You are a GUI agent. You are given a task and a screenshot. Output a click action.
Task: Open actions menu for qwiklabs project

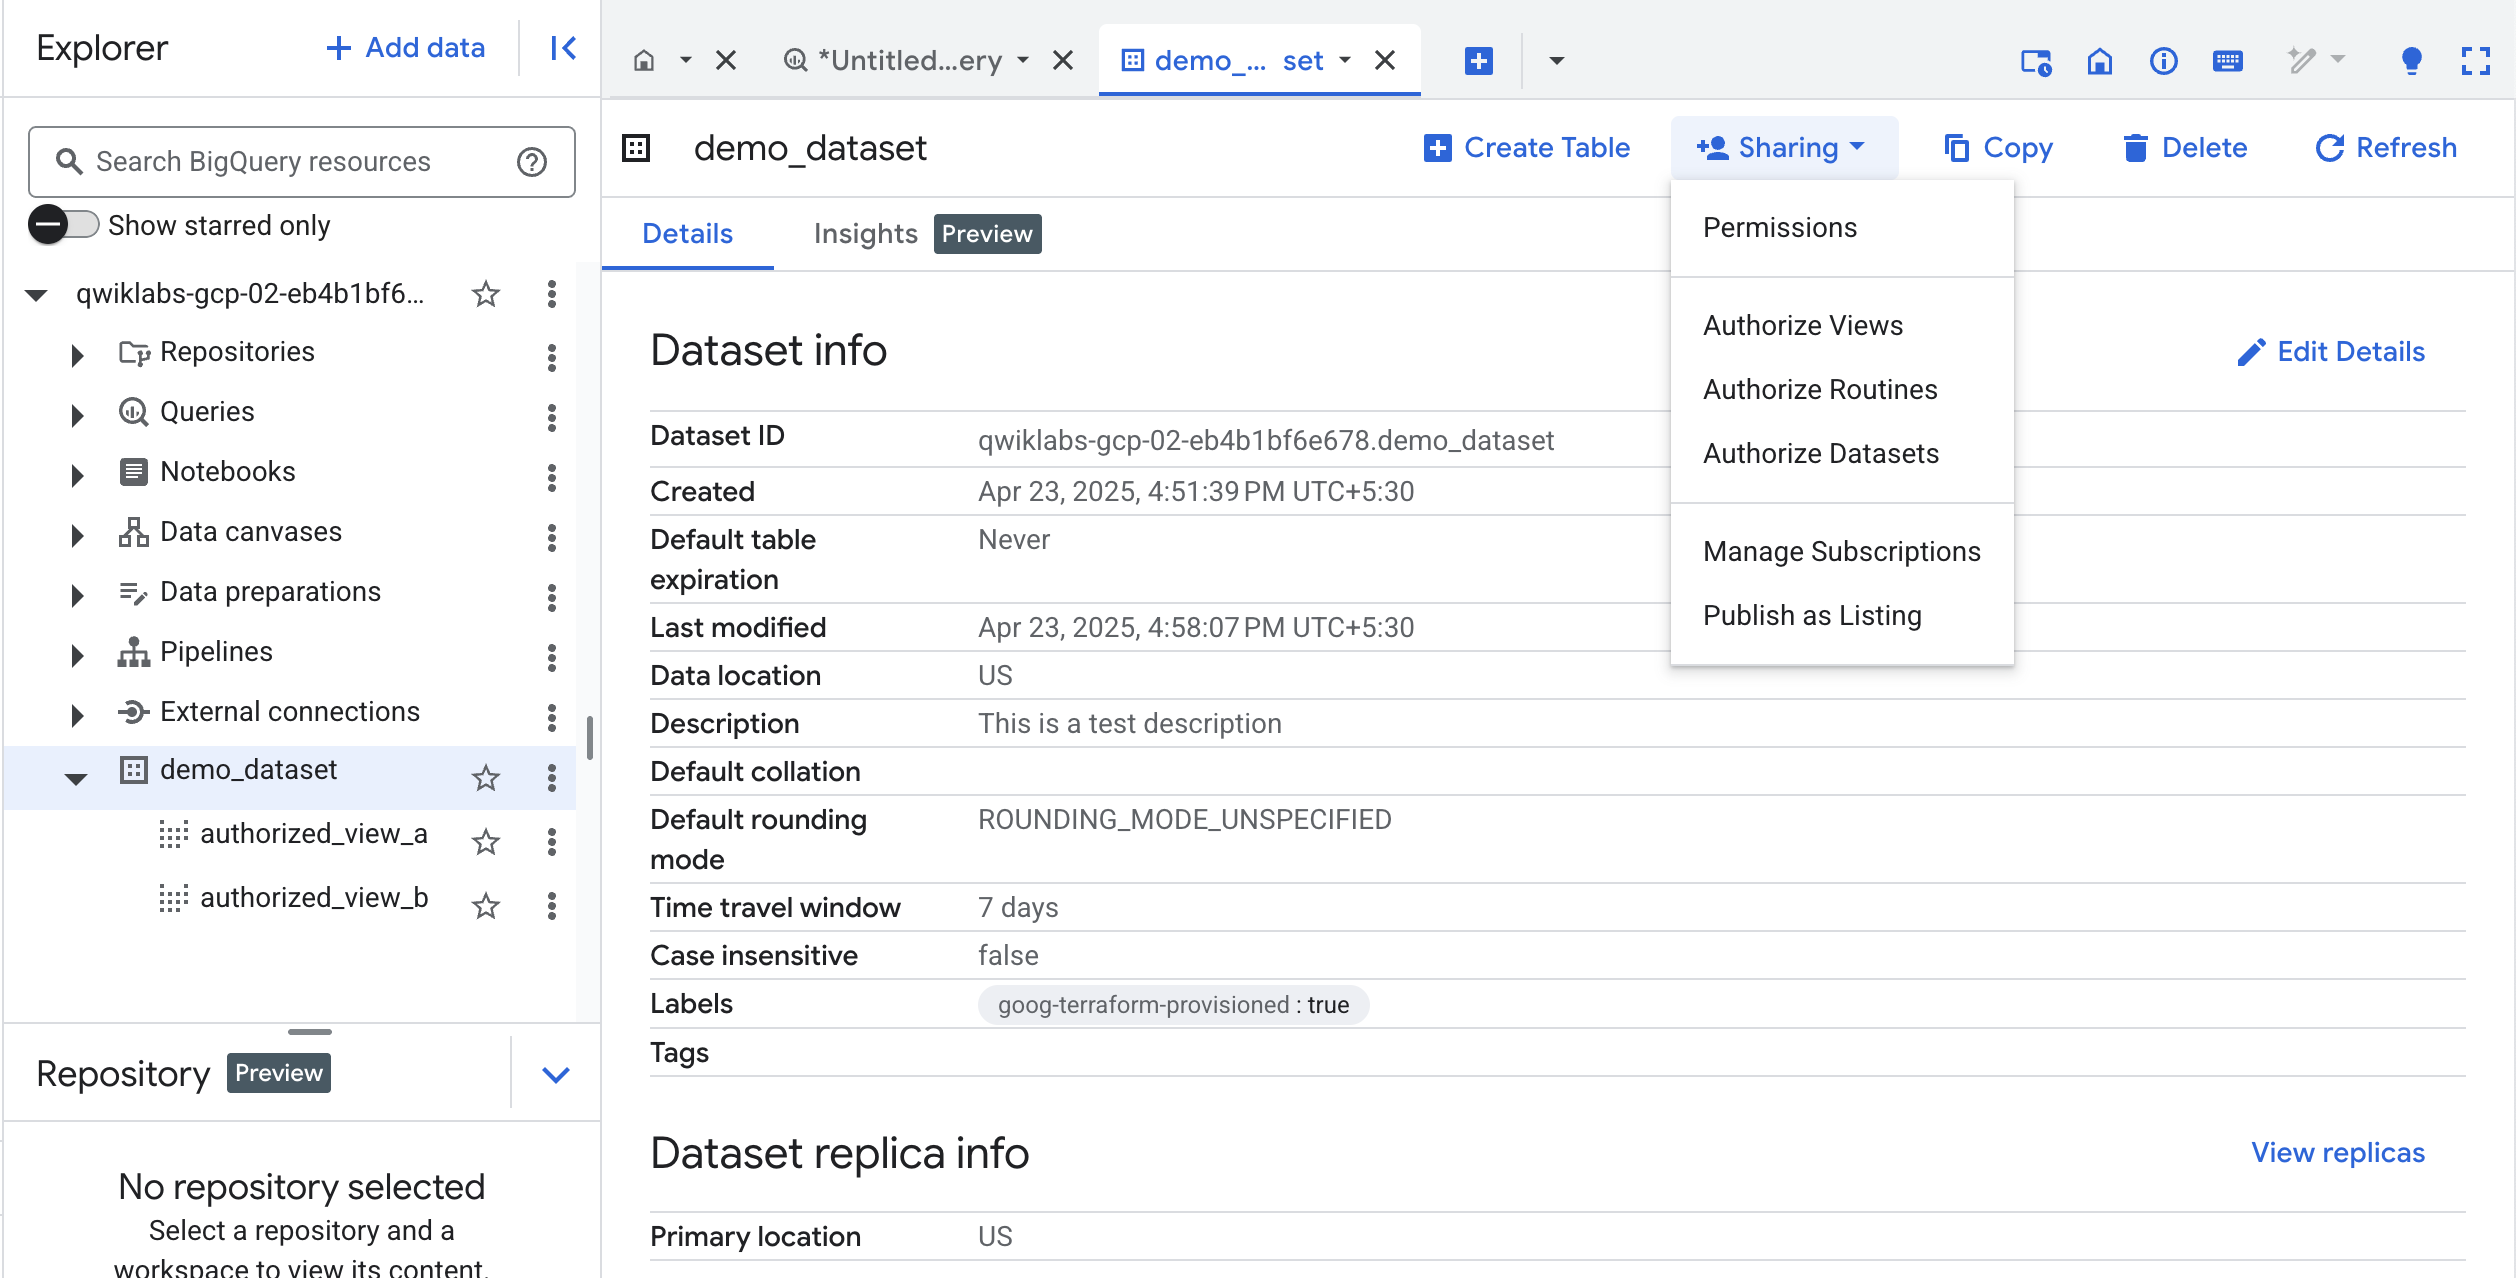click(x=552, y=294)
